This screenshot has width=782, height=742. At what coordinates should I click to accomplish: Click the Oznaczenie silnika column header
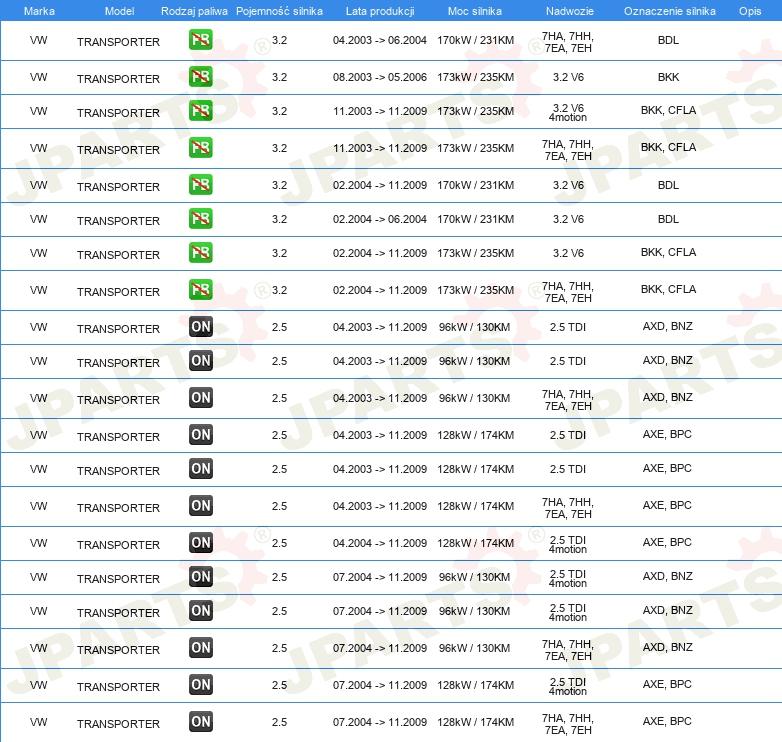tap(670, 11)
